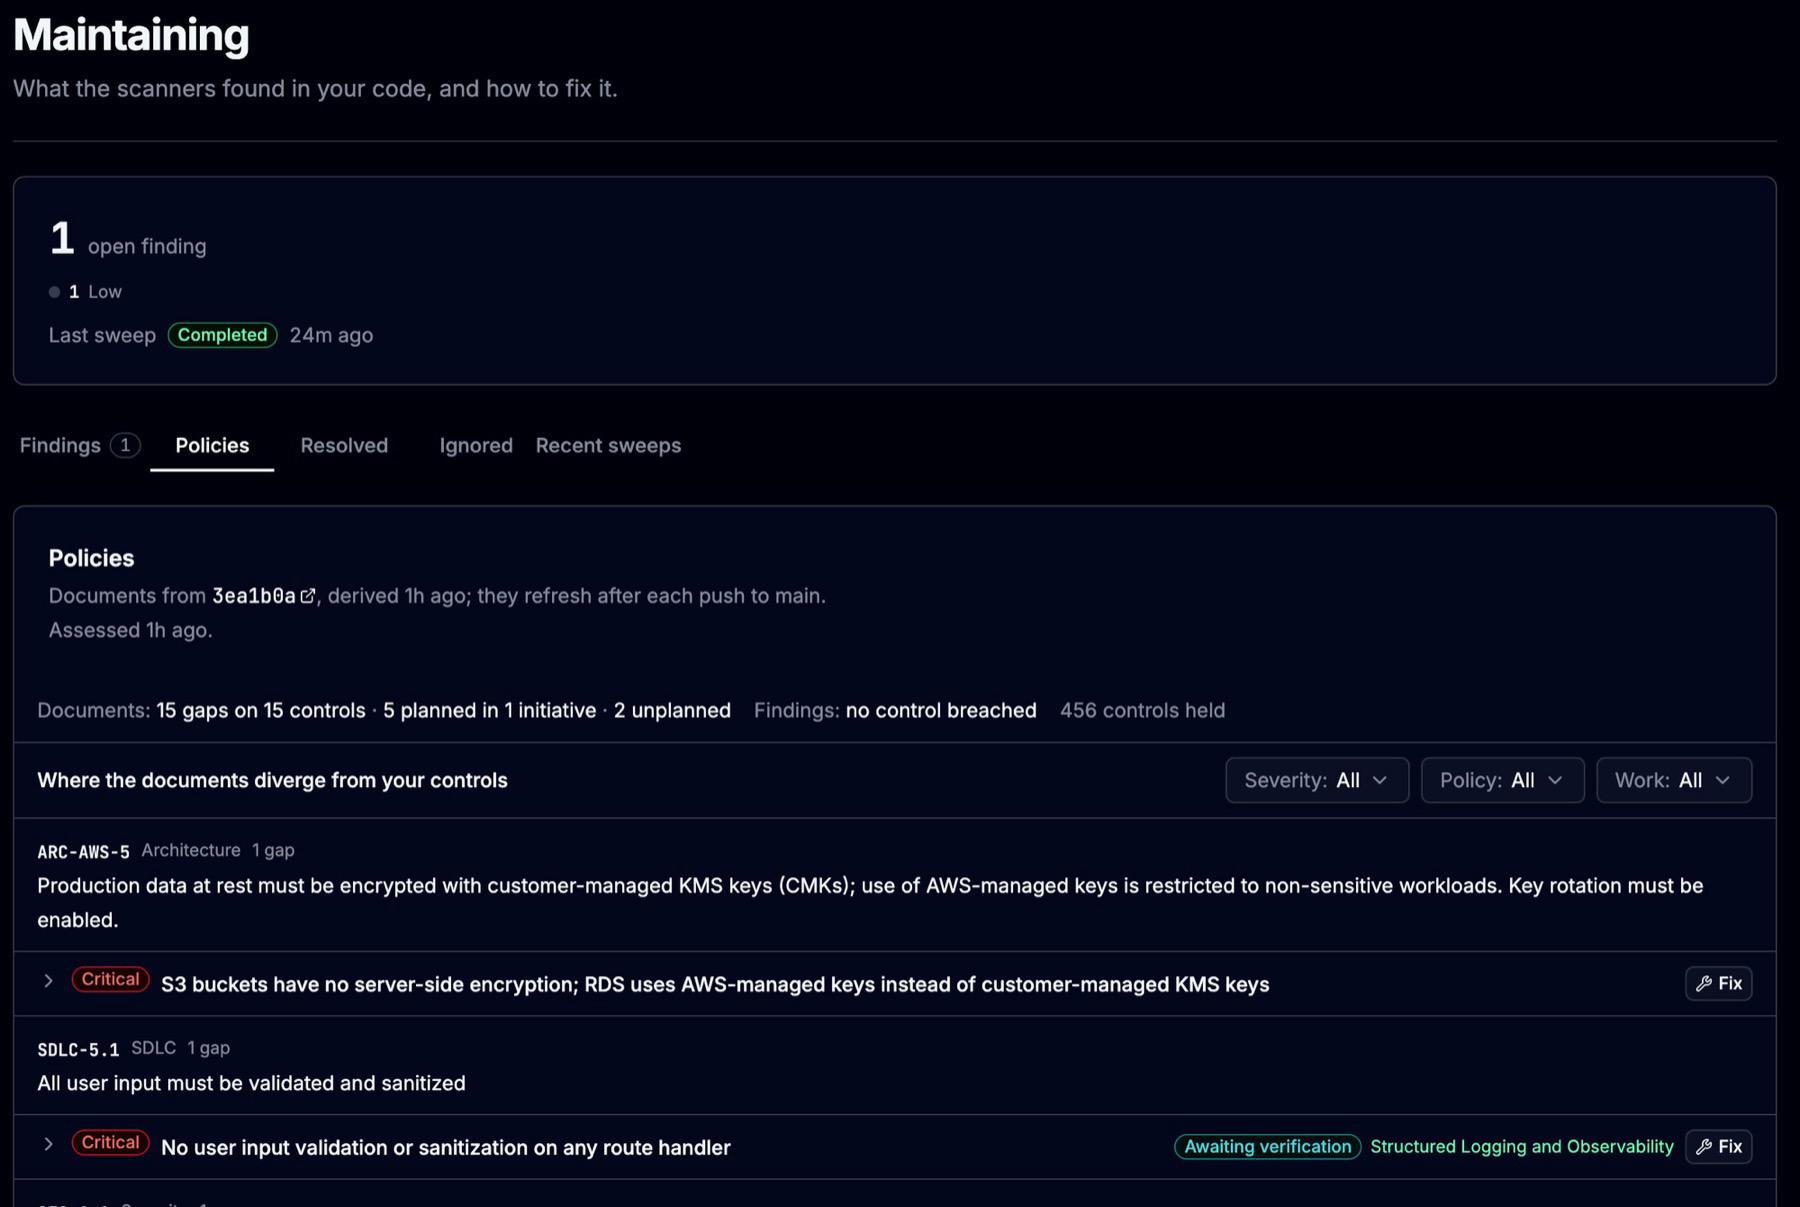The height and width of the screenshot is (1207, 1800).
Task: Open the Resolved tab
Action: tap(344, 445)
